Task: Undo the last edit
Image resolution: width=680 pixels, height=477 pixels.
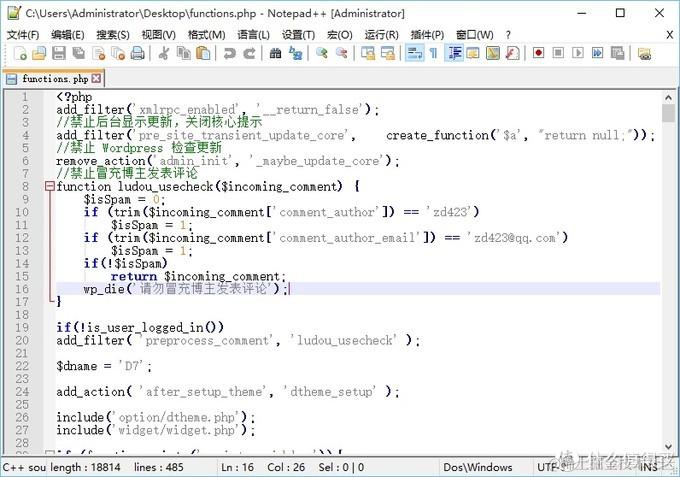Action: [229, 53]
